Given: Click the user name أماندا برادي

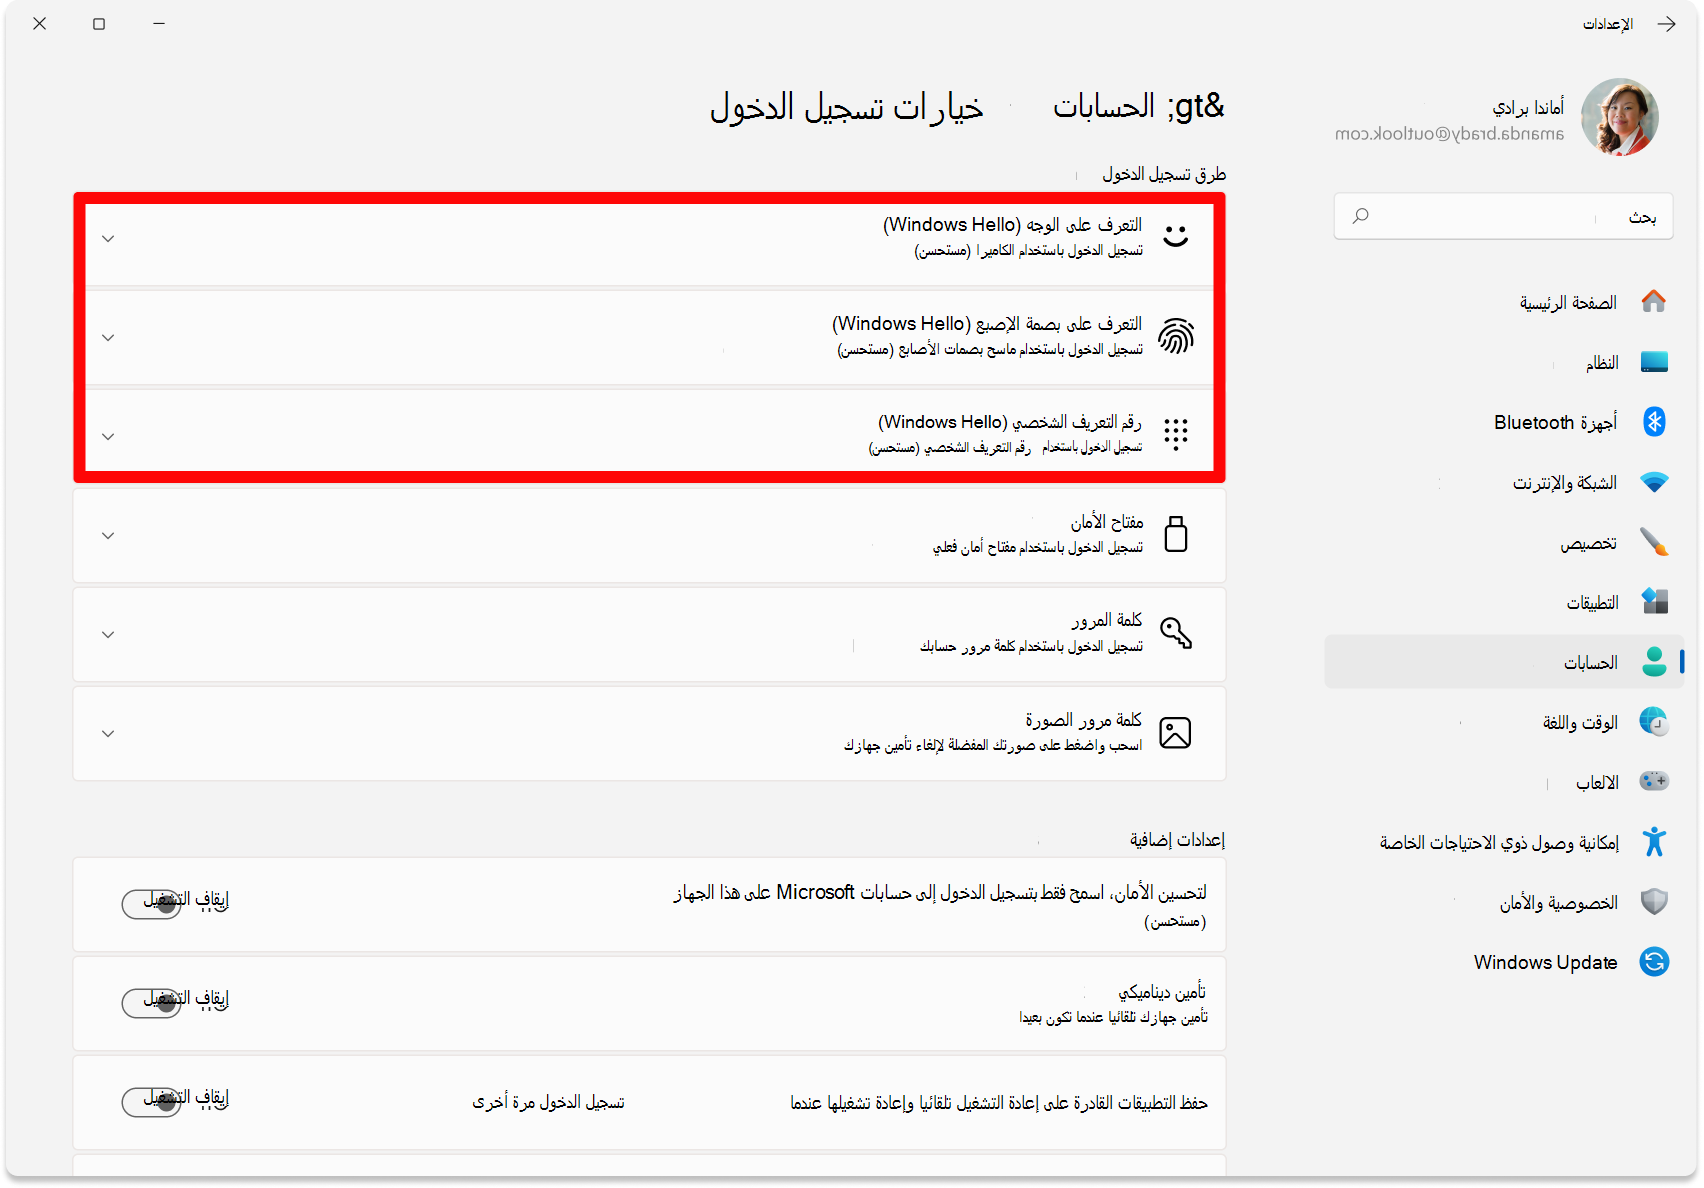Looking at the screenshot, I should click(x=1528, y=107).
